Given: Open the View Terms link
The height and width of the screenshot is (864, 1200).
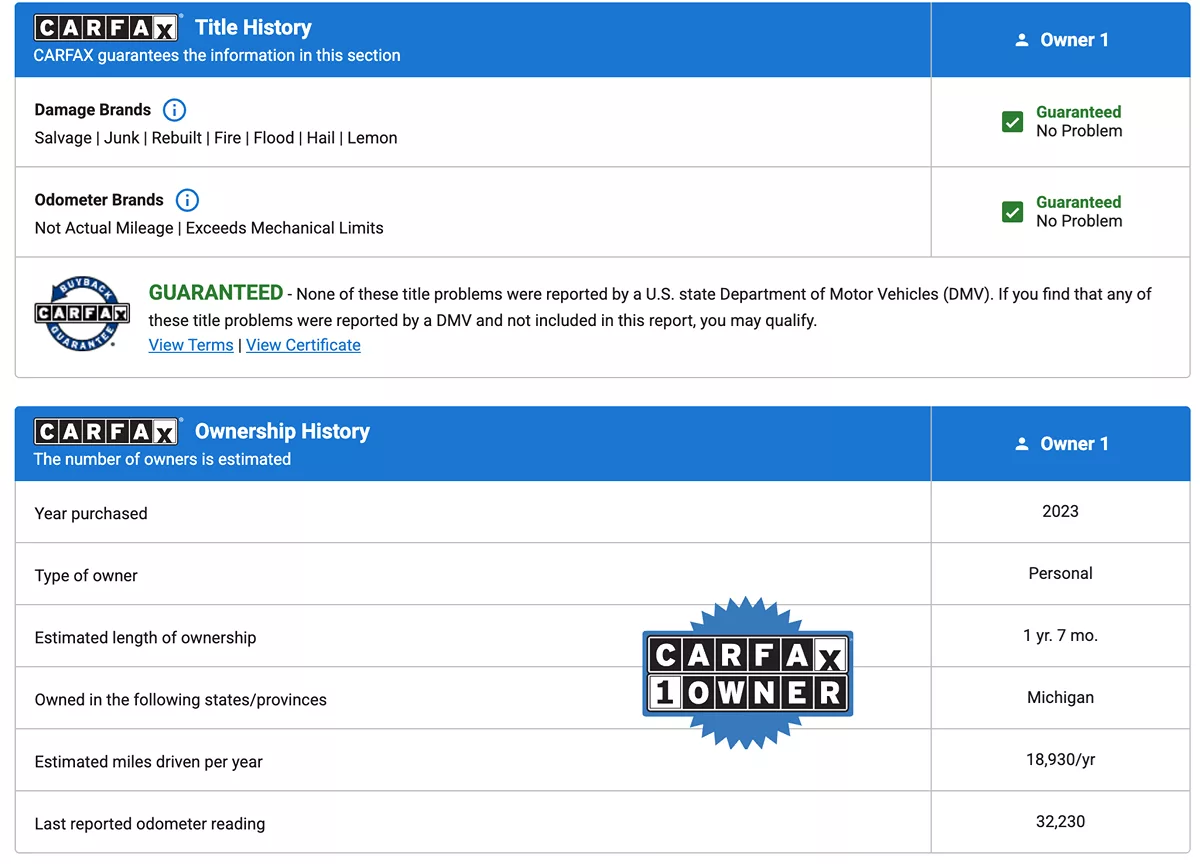Looking at the screenshot, I should (191, 345).
